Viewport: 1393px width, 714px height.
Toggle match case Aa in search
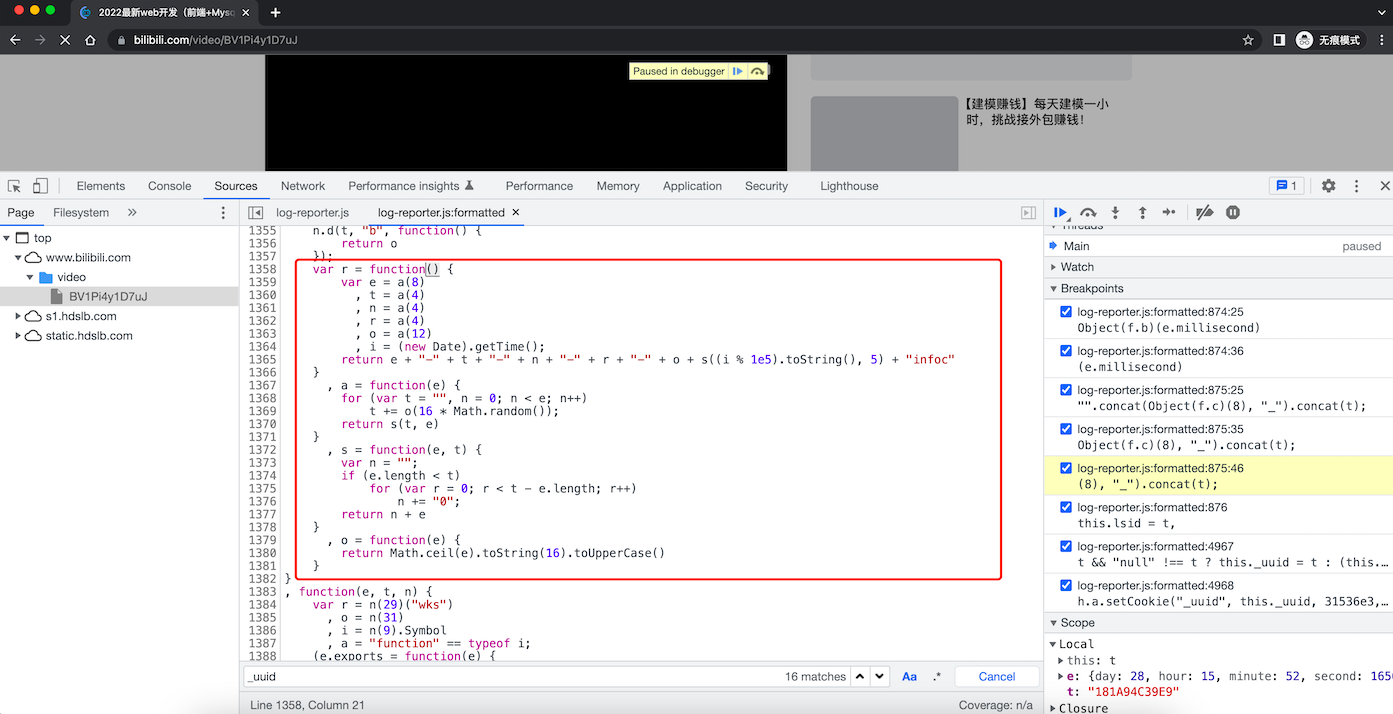click(910, 677)
